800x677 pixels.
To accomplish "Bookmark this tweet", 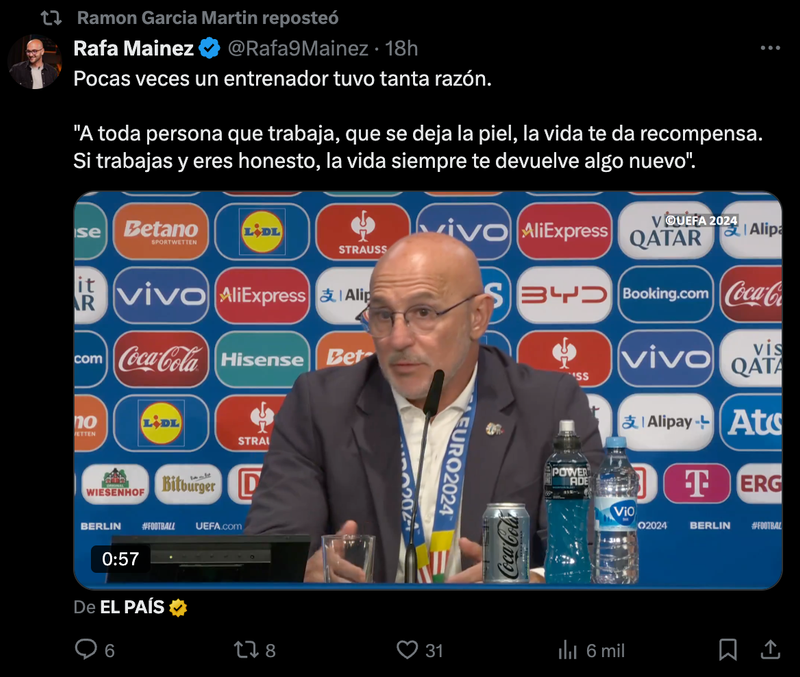I will pyautogui.click(x=728, y=650).
